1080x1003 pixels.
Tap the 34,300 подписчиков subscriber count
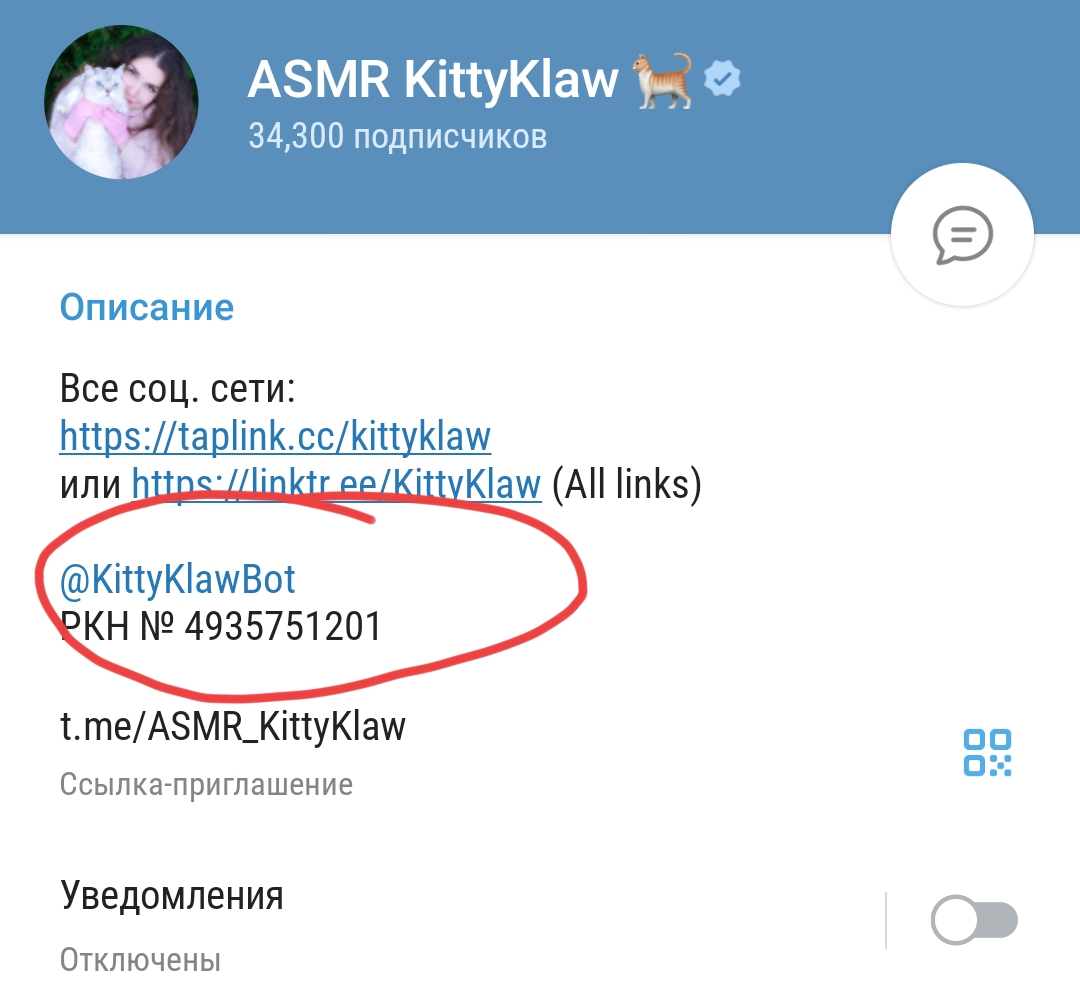(397, 136)
